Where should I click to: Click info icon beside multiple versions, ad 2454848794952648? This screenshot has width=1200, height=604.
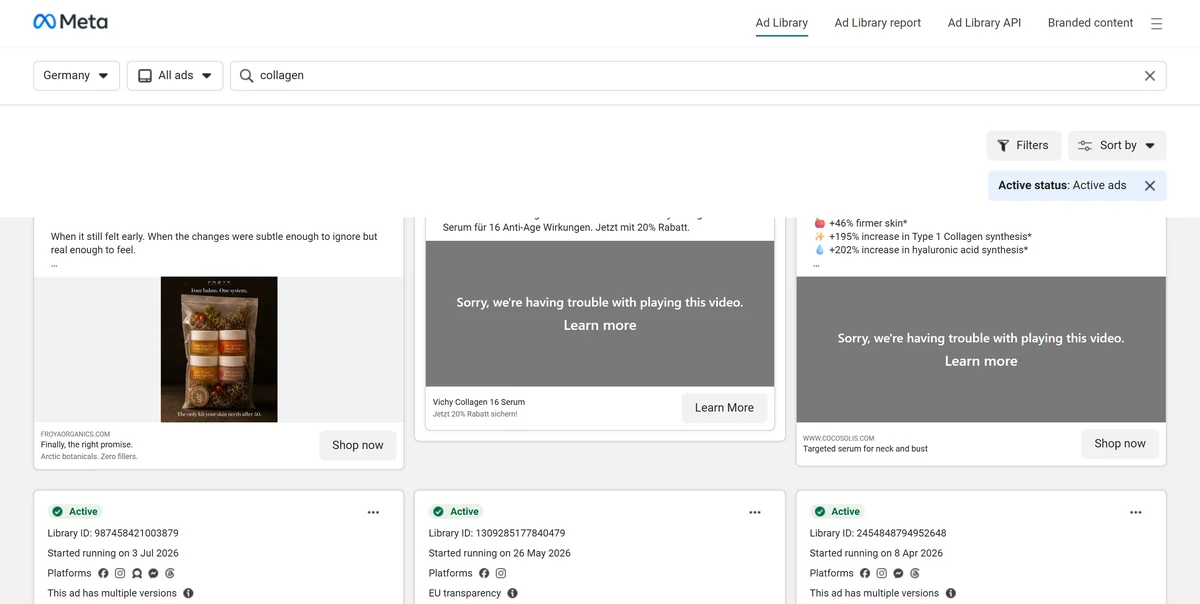coord(951,593)
